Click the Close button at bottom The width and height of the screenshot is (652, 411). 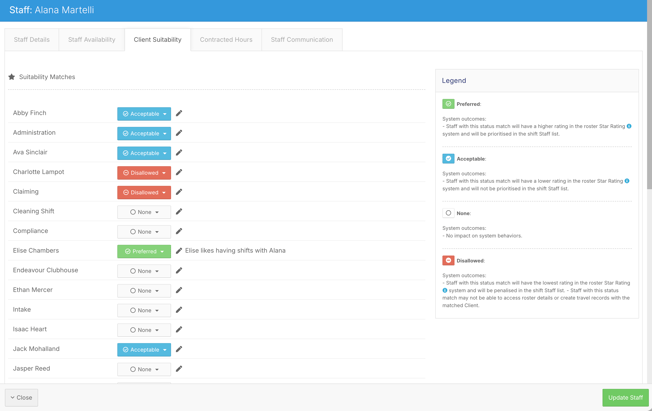coord(21,398)
